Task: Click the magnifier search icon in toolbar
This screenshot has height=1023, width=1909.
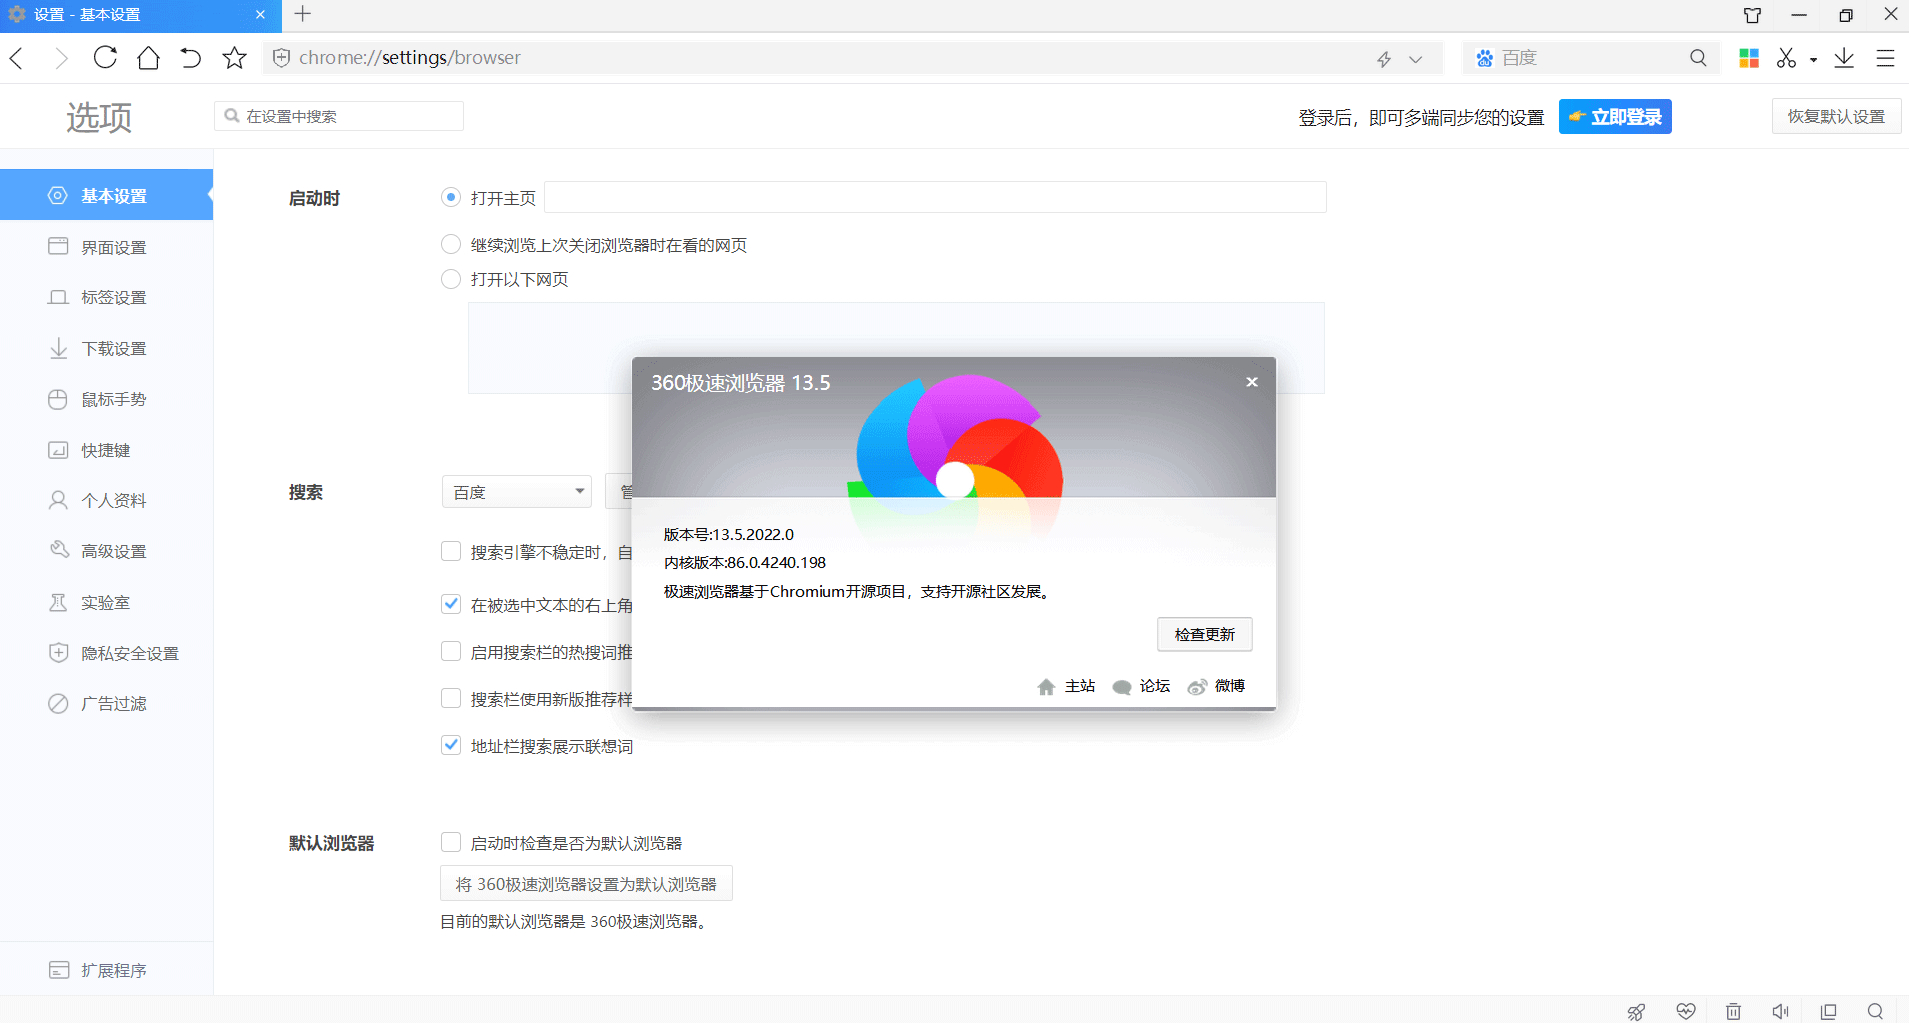Action: pos(1698,58)
